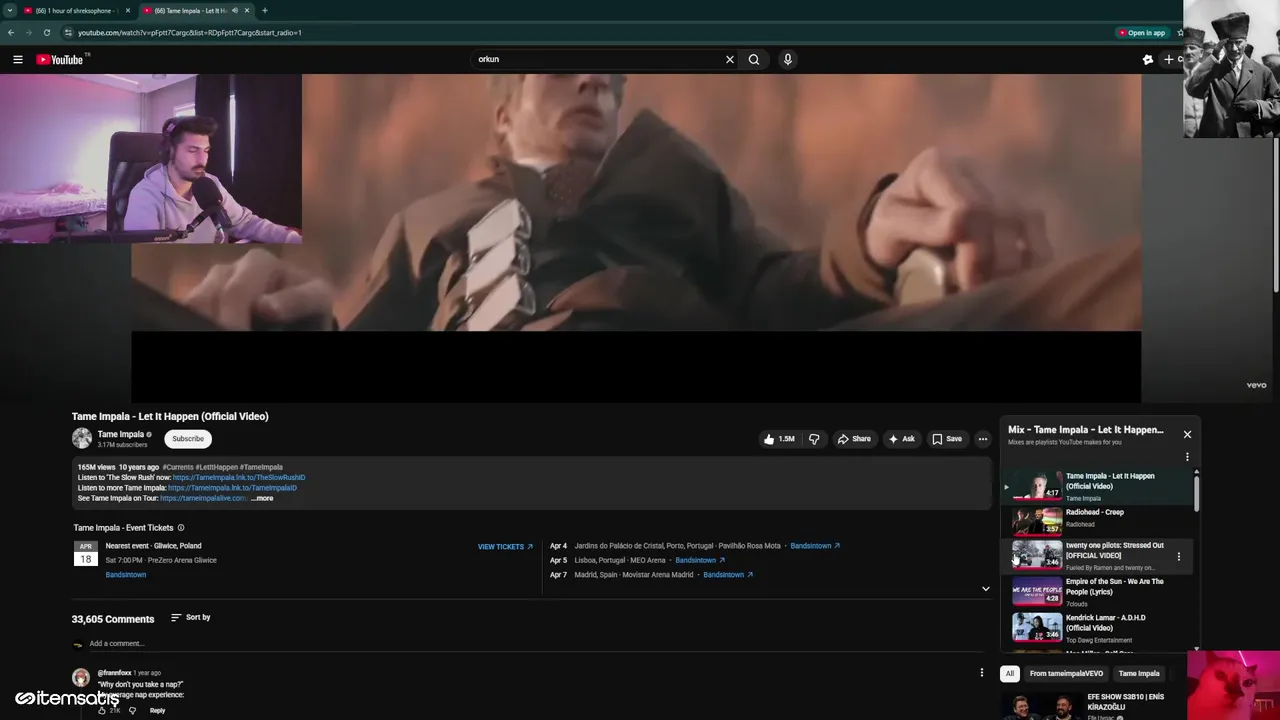Image resolution: width=1280 pixels, height=720 pixels.
Task: Reply to the @frannfoxx comment
Action: (x=157, y=711)
